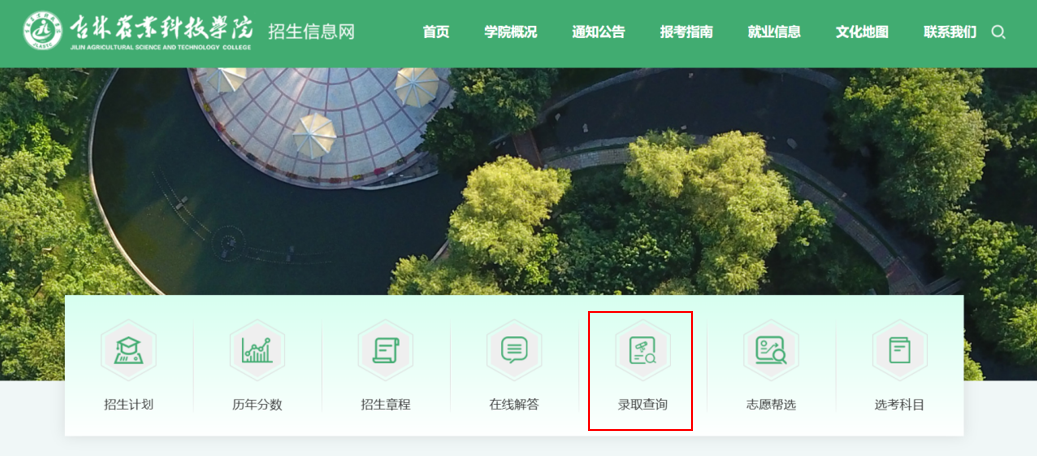Click the 志愿帮选 label link
This screenshot has height=456, width=1037.
771,404
